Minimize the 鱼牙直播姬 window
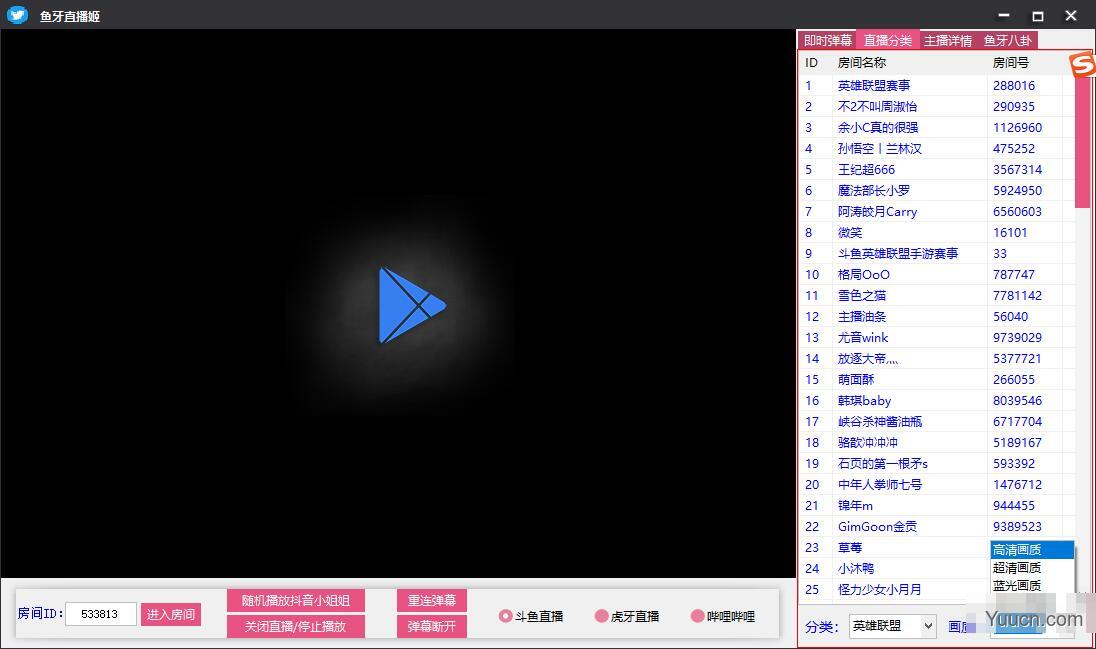 click(x=1004, y=16)
